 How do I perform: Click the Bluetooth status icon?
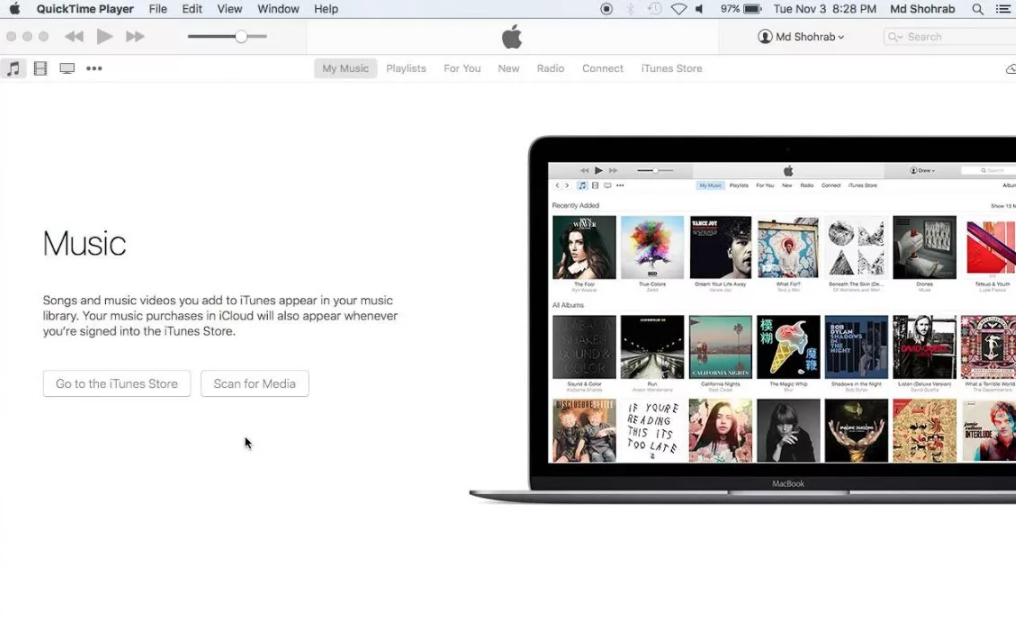630,9
